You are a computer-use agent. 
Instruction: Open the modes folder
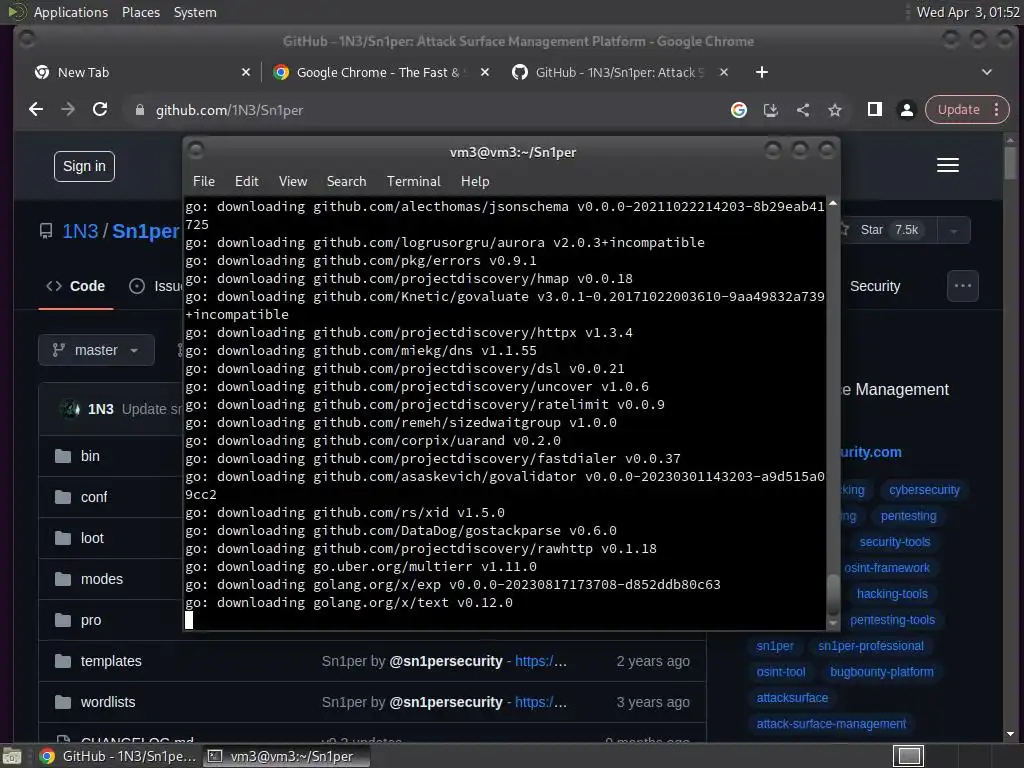coord(102,579)
